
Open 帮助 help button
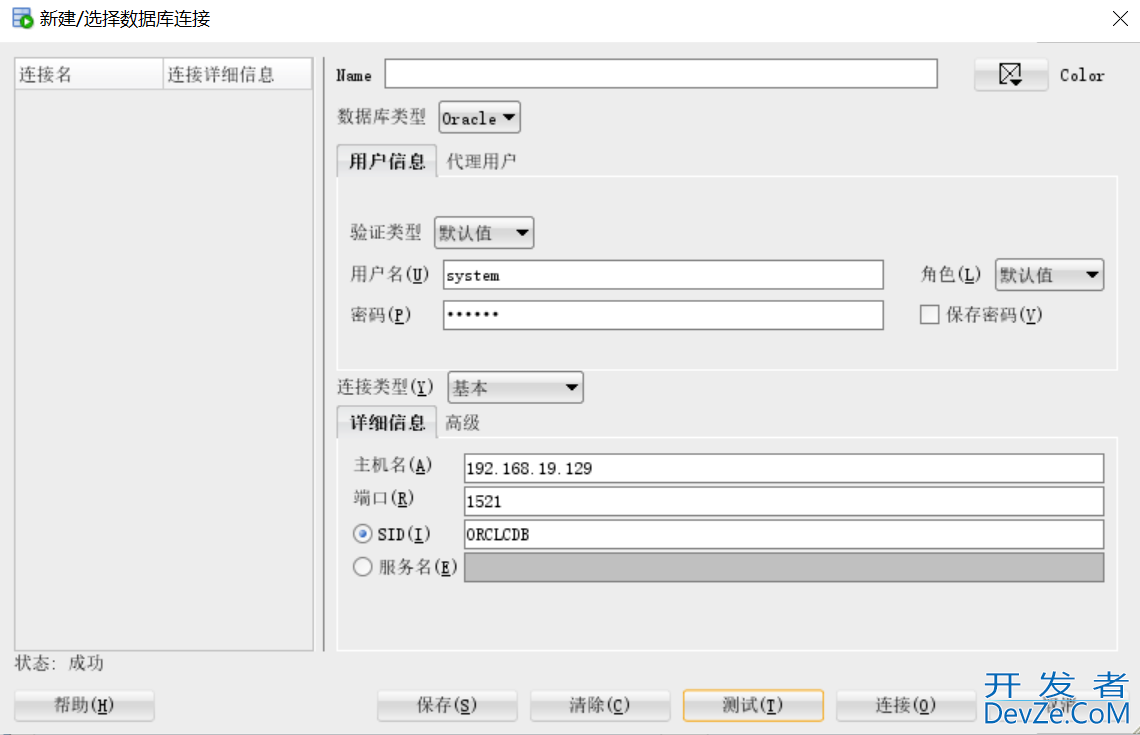click(84, 705)
